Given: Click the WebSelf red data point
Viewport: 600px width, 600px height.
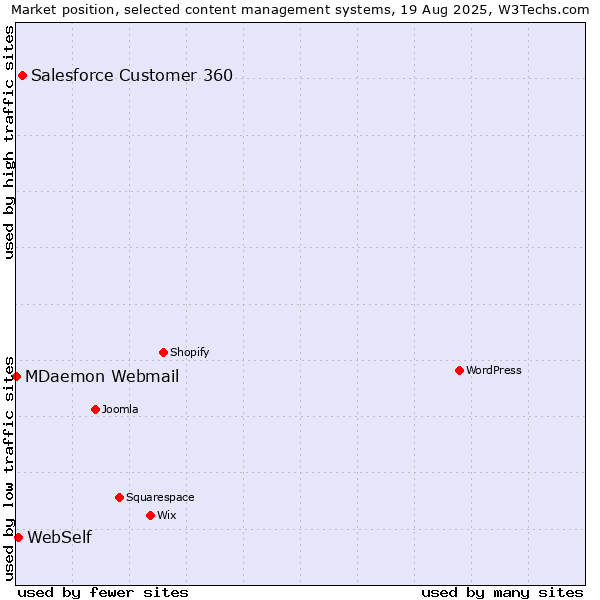Looking at the screenshot, I should coord(18,537).
